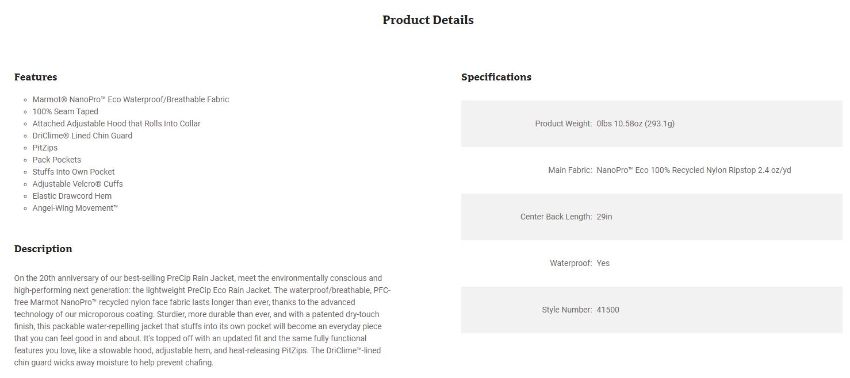Select Stuffs Into Own Pocket item
This screenshot has height=378, width=850.
point(73,171)
